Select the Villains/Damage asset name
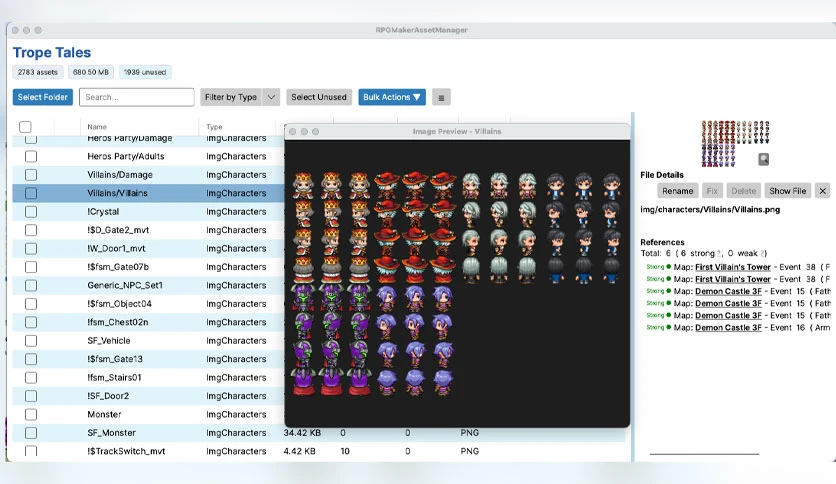This screenshot has height=484, width=836. (x=120, y=175)
